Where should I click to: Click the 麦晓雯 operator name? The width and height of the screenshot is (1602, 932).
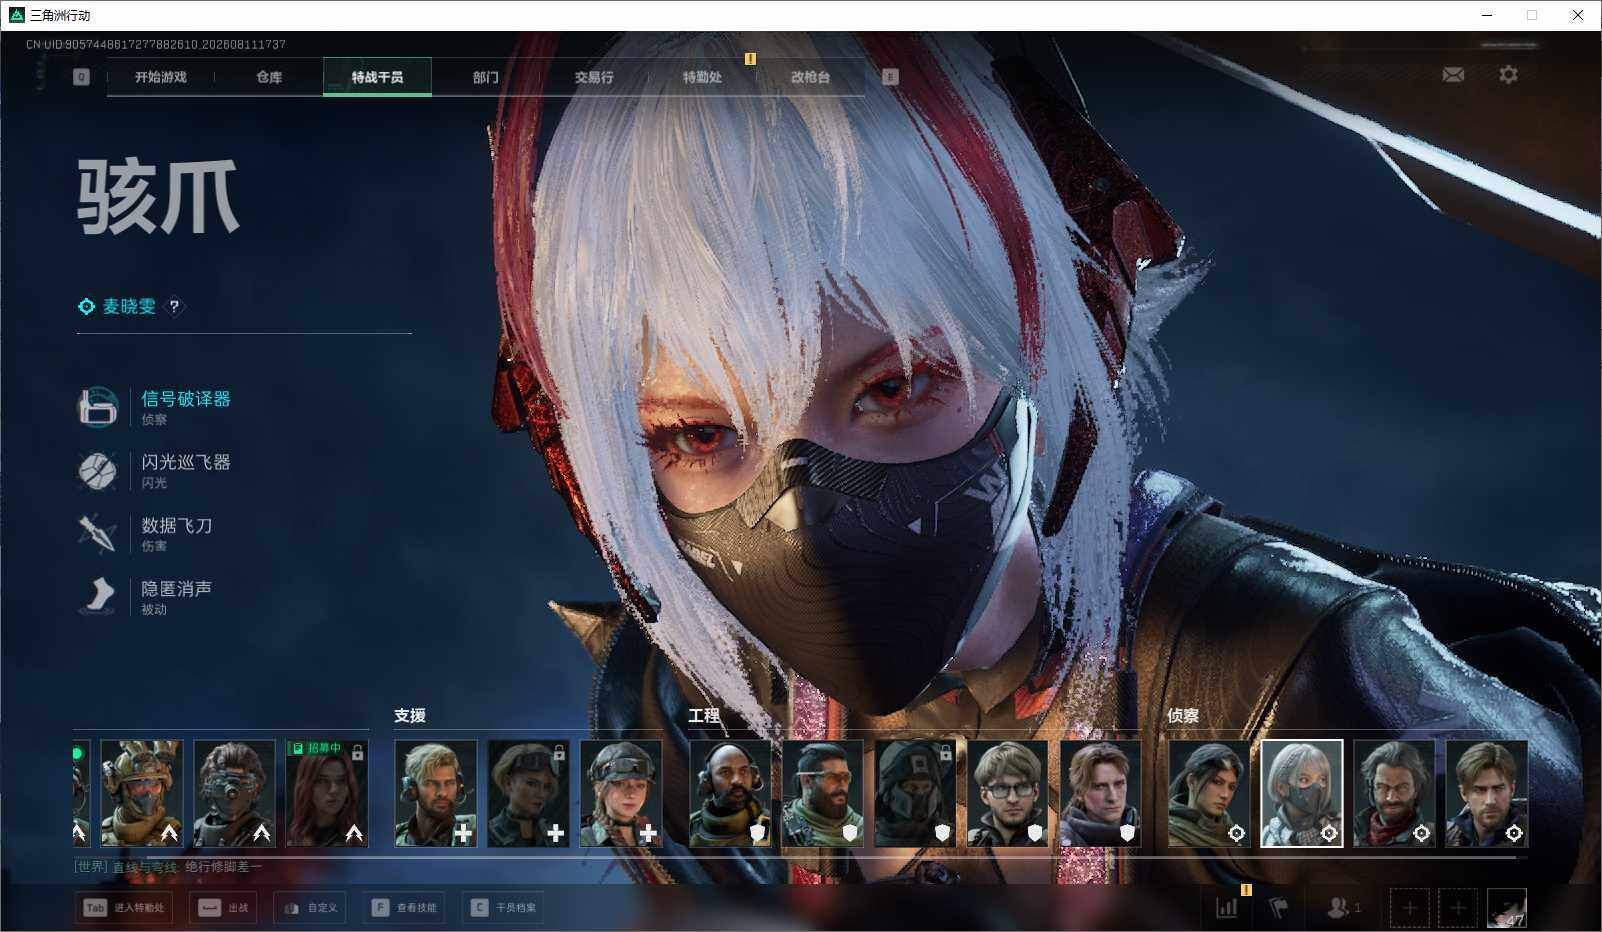tap(129, 307)
